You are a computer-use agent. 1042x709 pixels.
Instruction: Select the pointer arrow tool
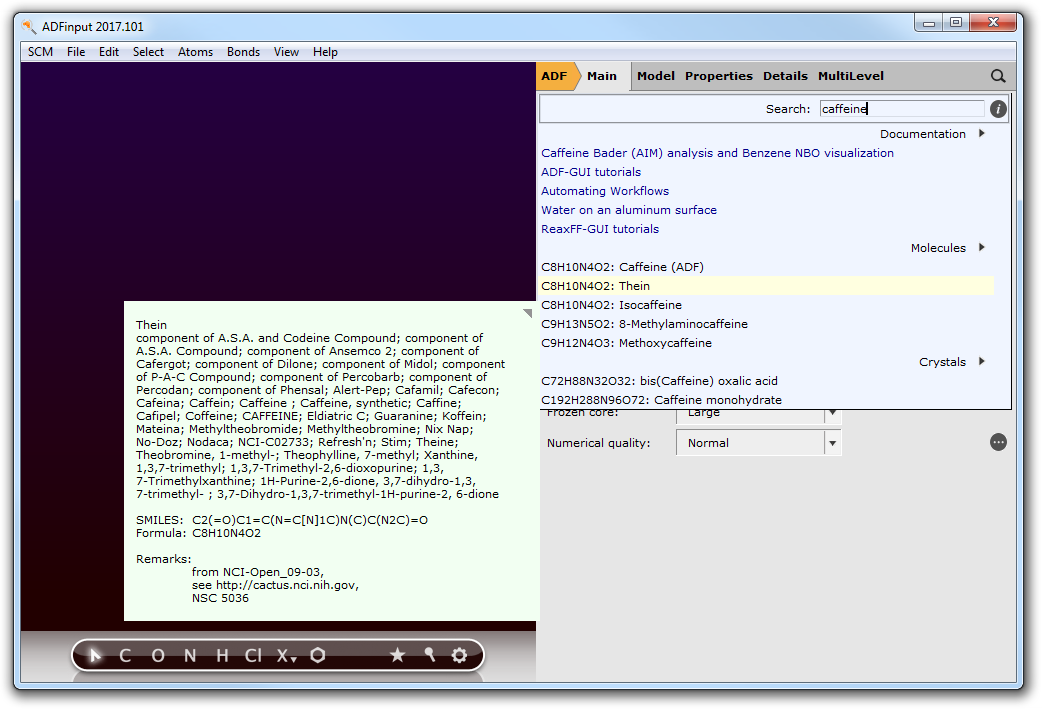point(95,656)
